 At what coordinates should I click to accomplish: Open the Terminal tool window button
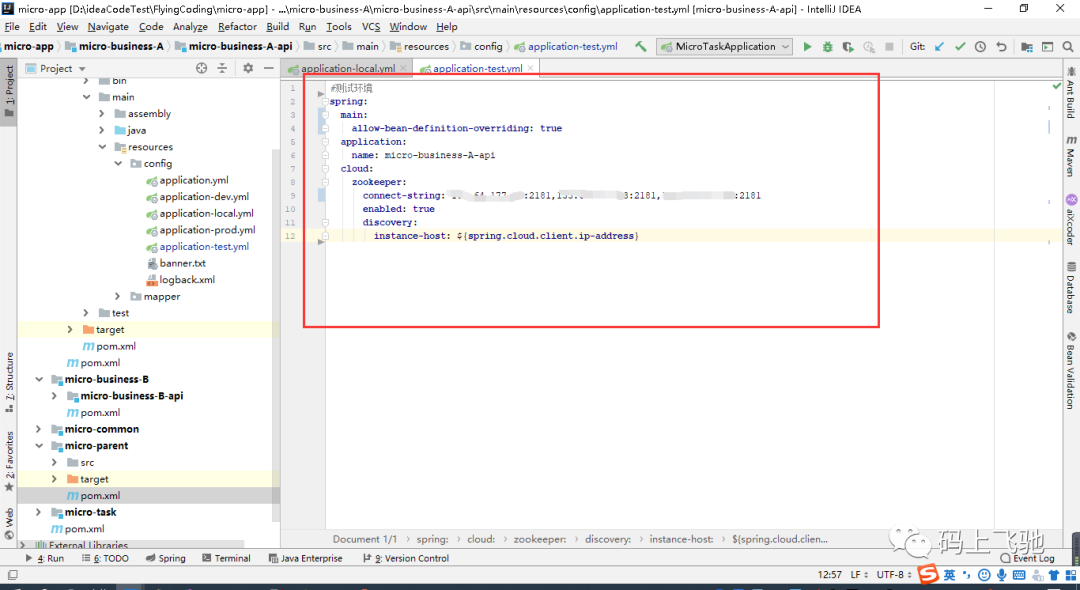click(x=226, y=558)
